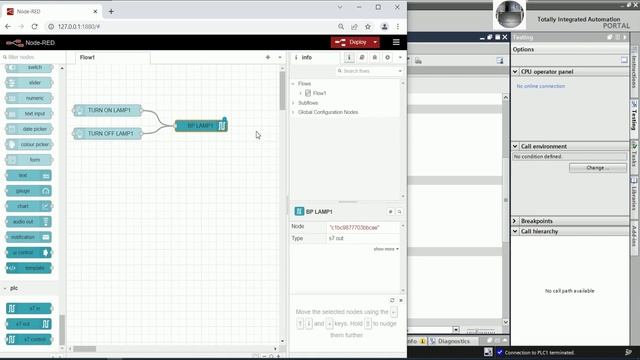Collapse CPU operator panel in TIA Portal

pyautogui.click(x=515, y=72)
